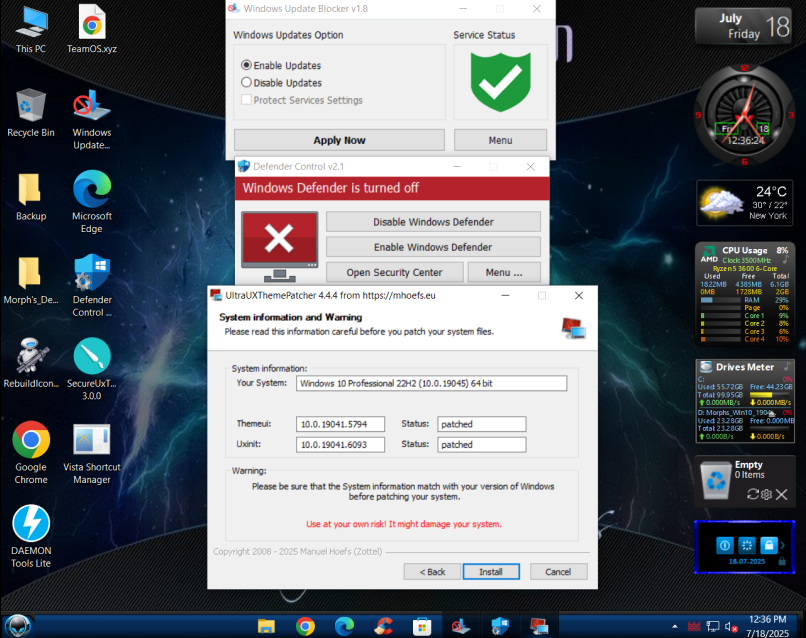
Task: Click the analog clock gadget
Action: pos(744,114)
